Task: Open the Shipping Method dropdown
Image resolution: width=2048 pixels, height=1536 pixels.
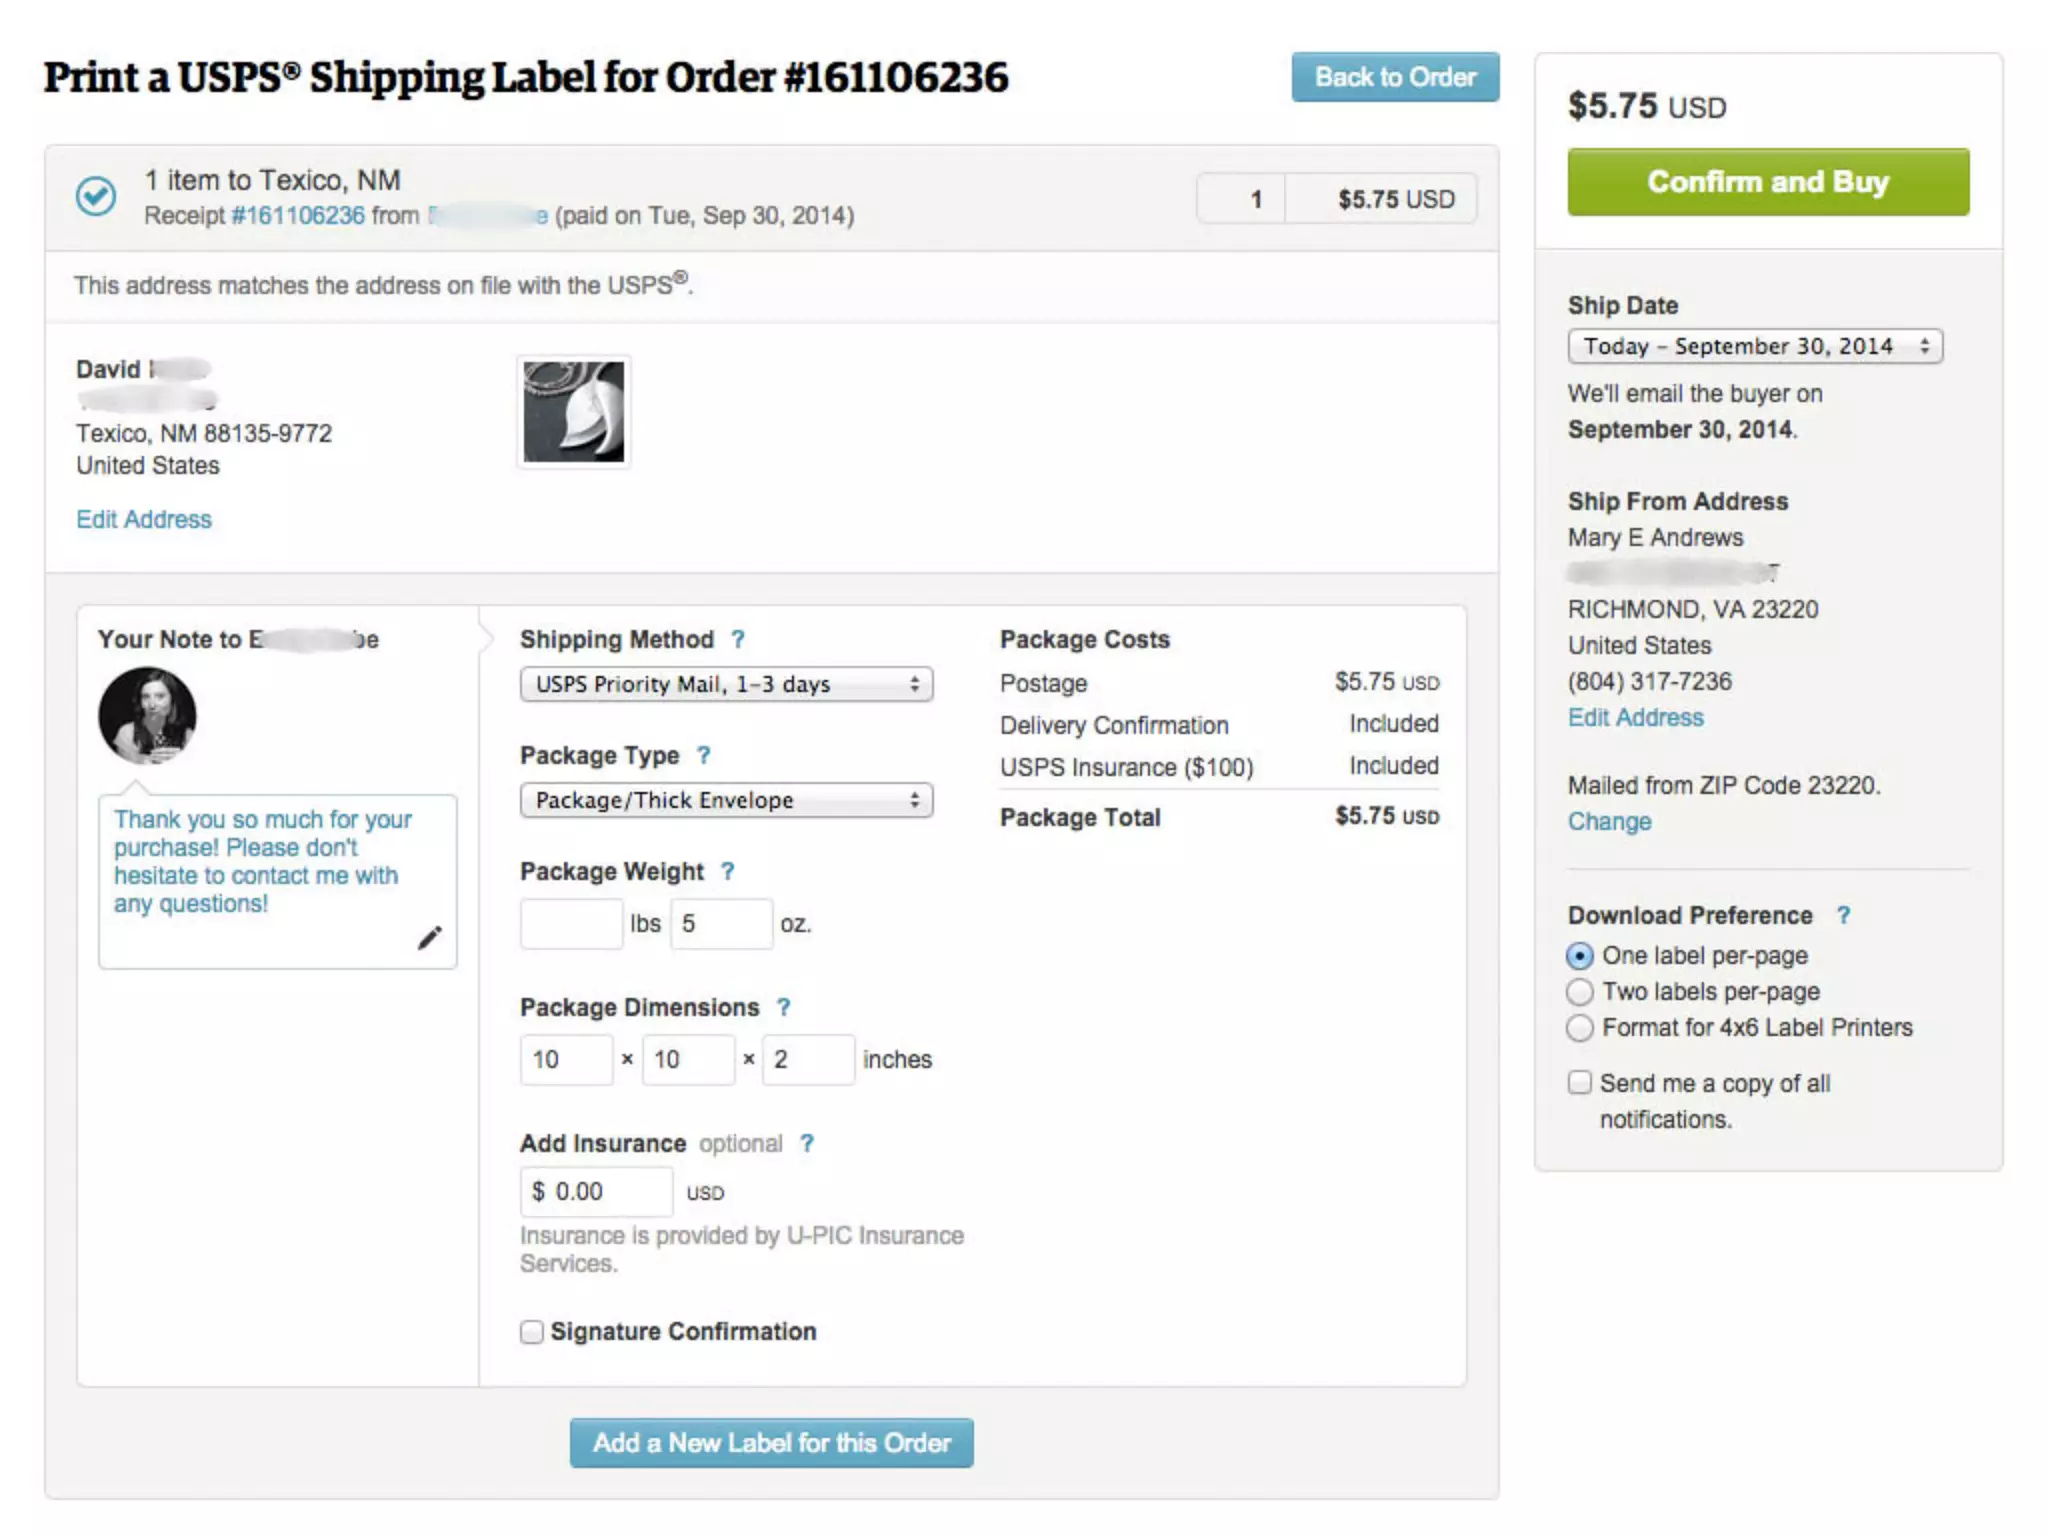Action: (x=726, y=684)
